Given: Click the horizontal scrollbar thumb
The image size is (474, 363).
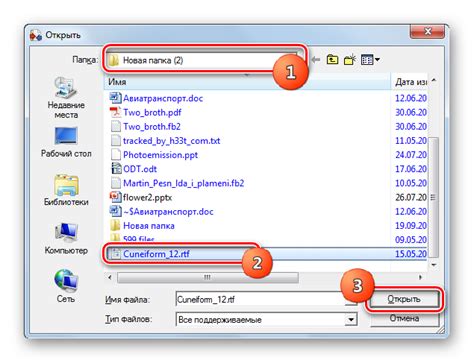Looking at the screenshot, I should (x=208, y=277).
